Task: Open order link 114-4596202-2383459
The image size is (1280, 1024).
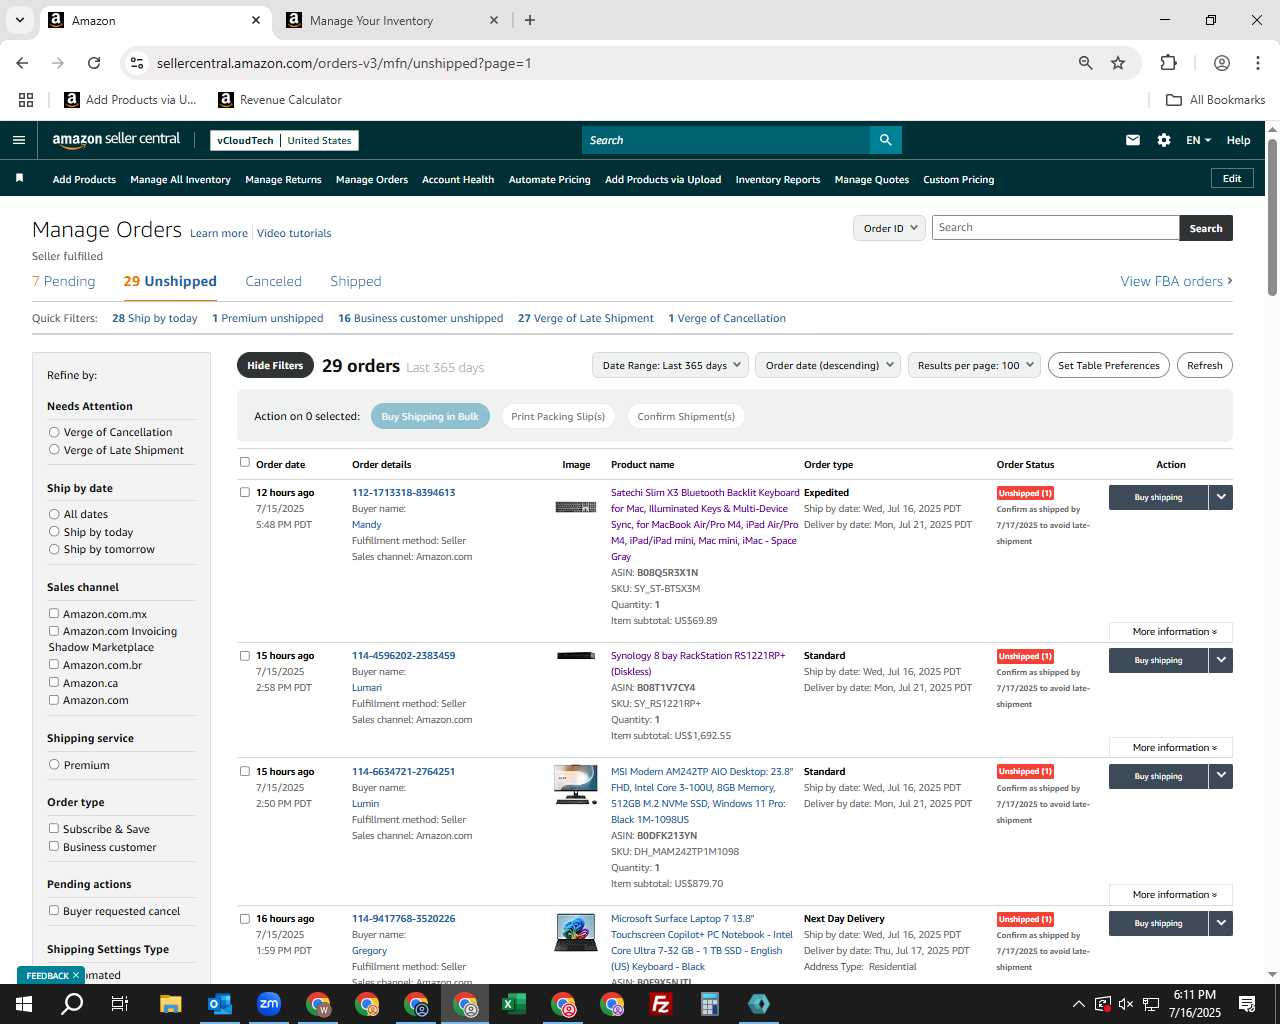Action: 403,656
